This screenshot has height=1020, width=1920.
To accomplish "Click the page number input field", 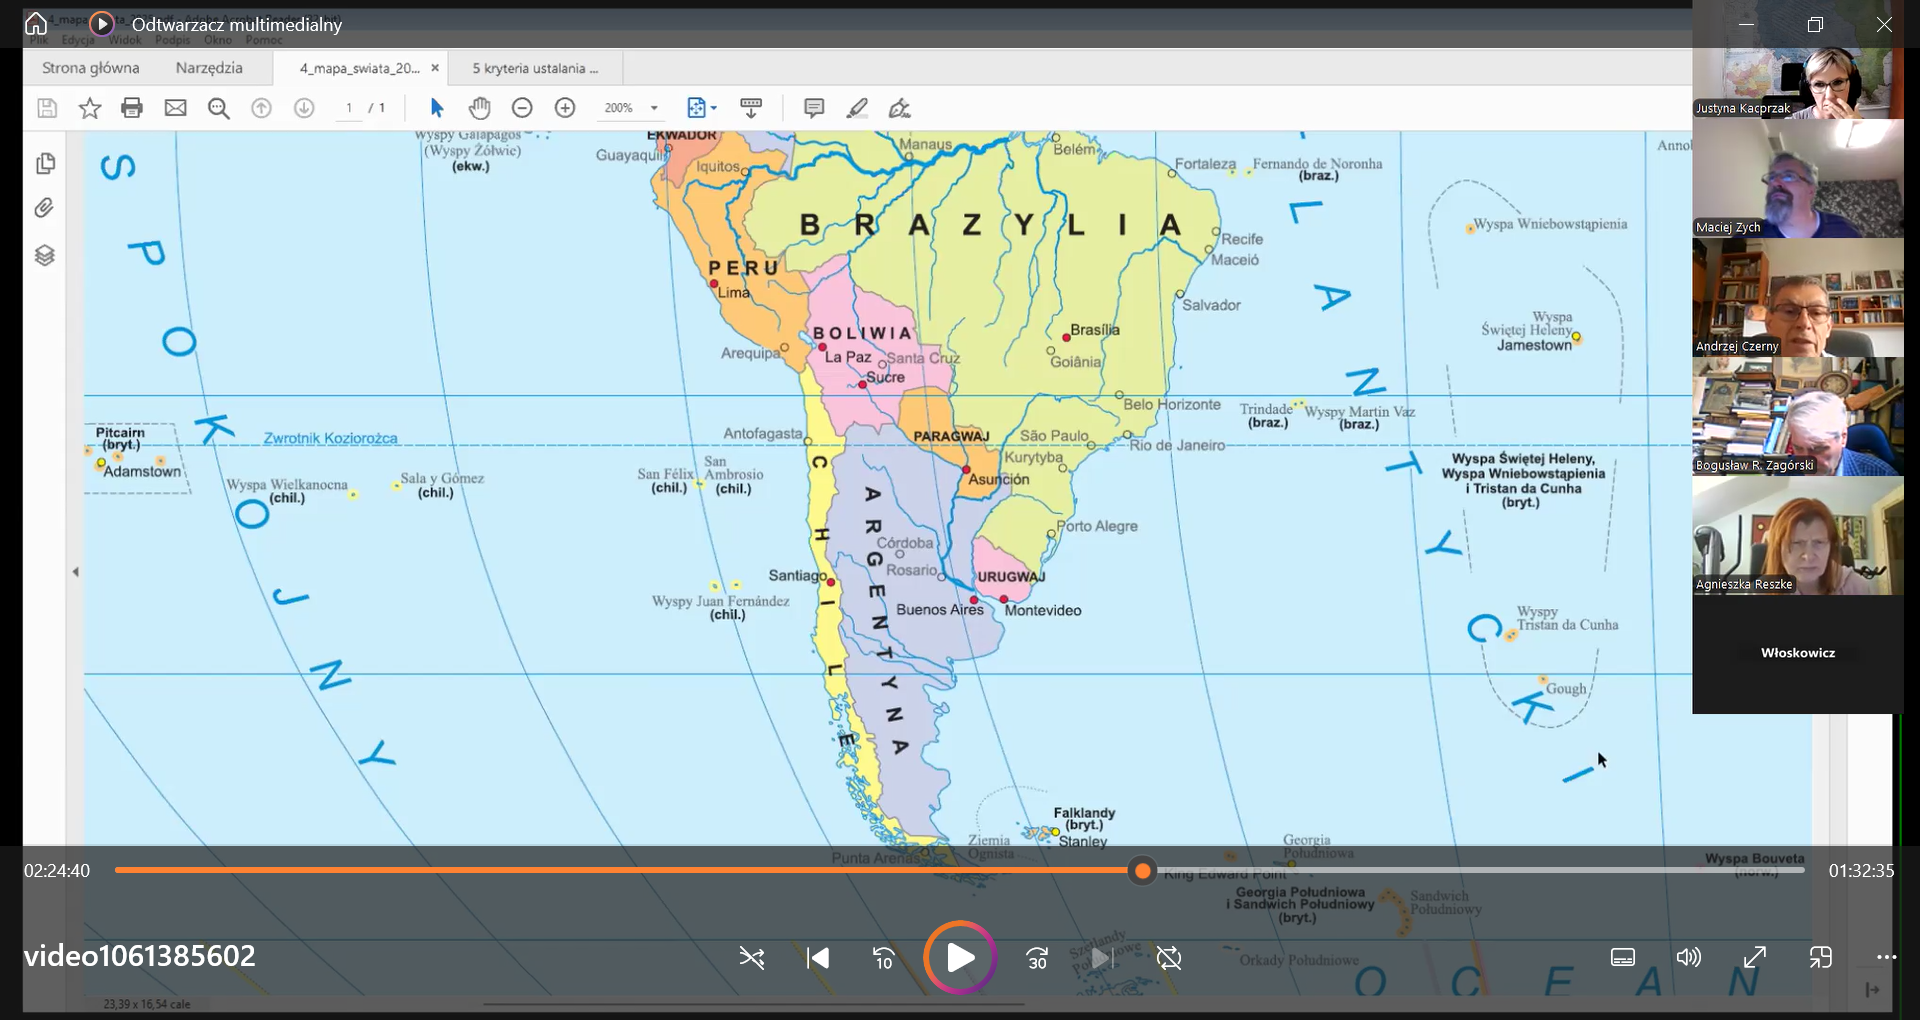I will pyautogui.click(x=349, y=108).
